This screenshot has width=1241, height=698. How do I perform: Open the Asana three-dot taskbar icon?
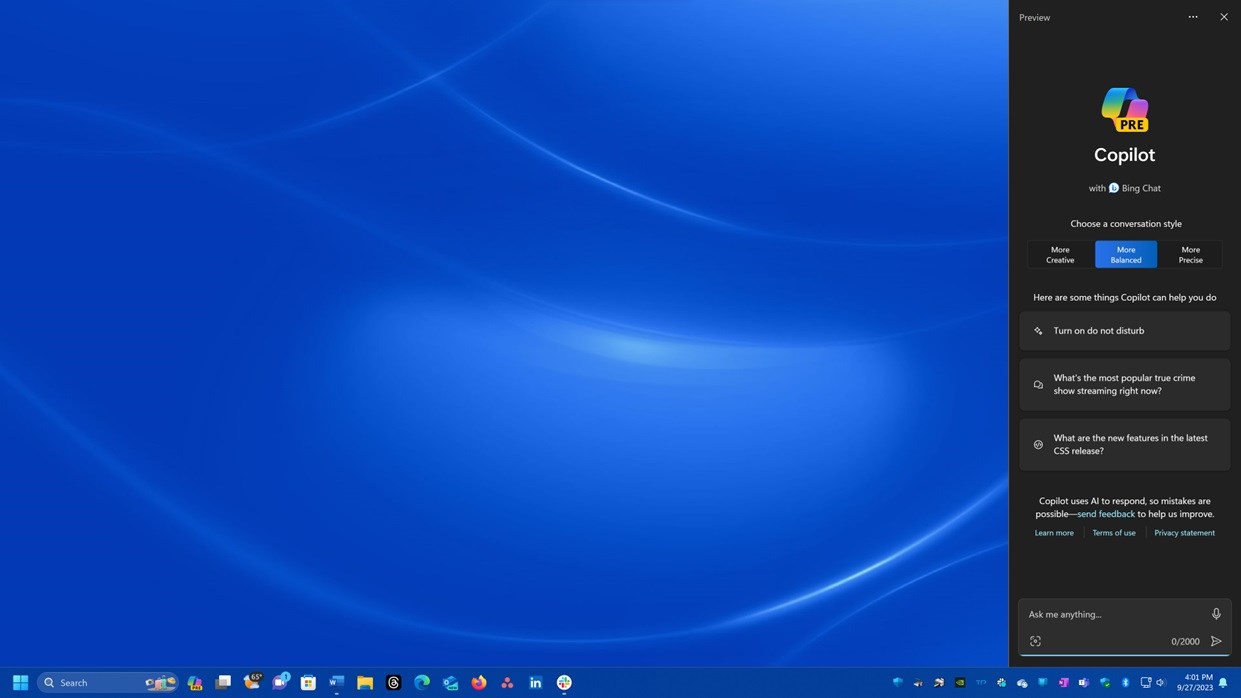(x=507, y=683)
